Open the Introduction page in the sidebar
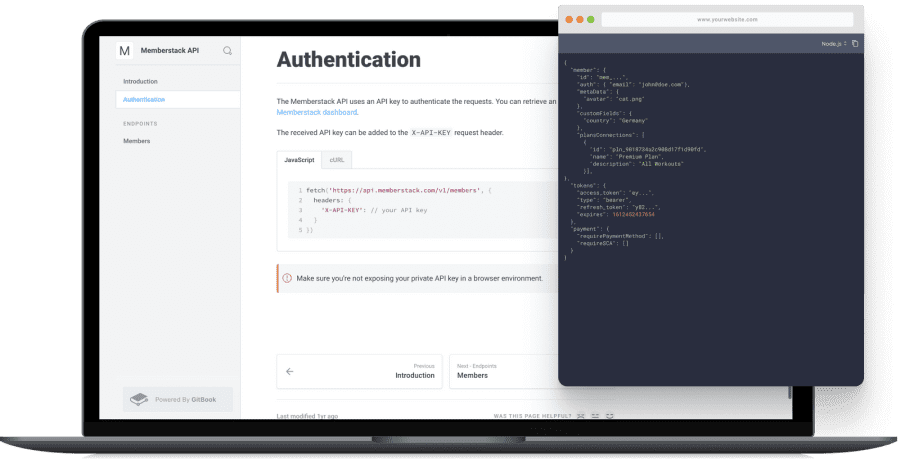This screenshot has height=468, width=900. pos(140,82)
